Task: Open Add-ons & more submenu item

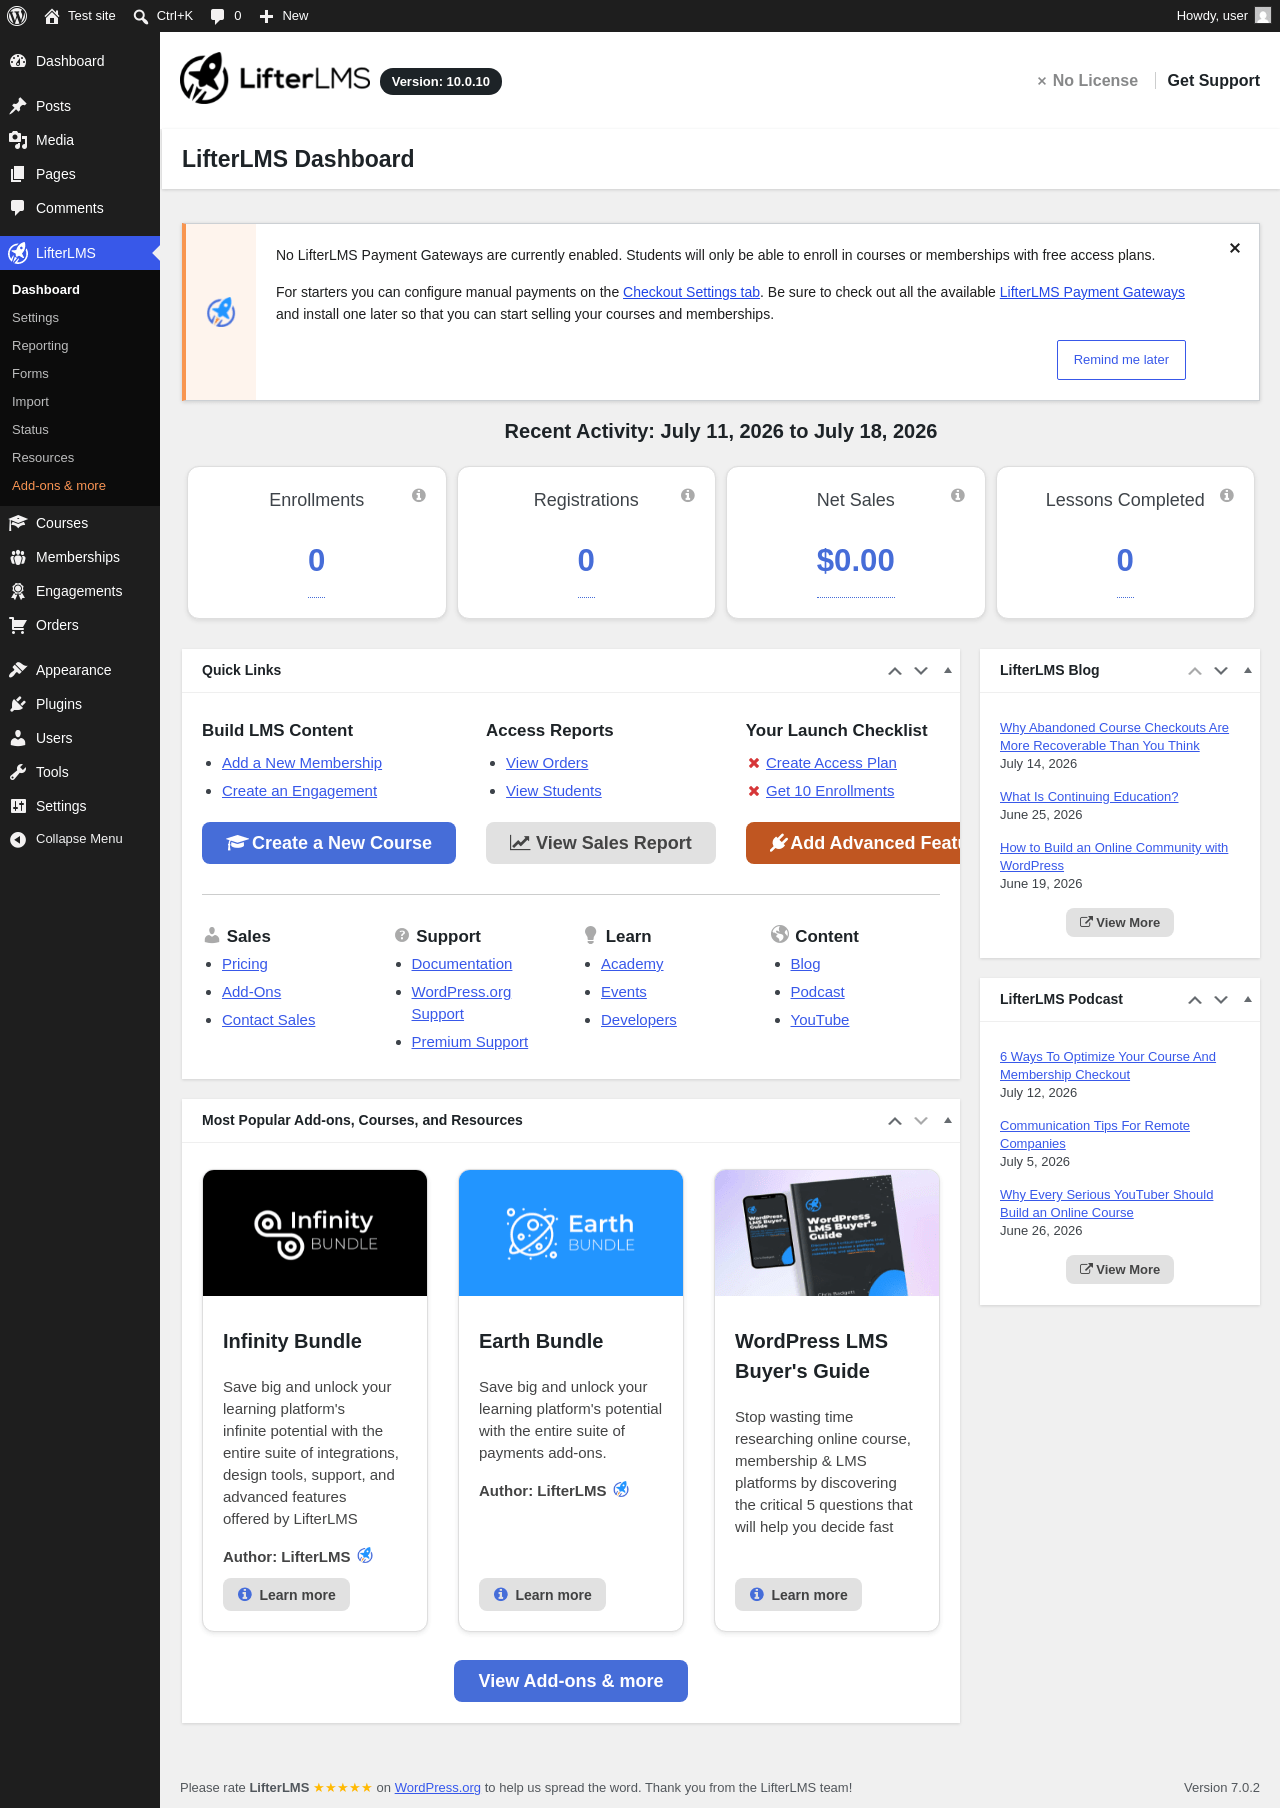Action: (x=59, y=486)
